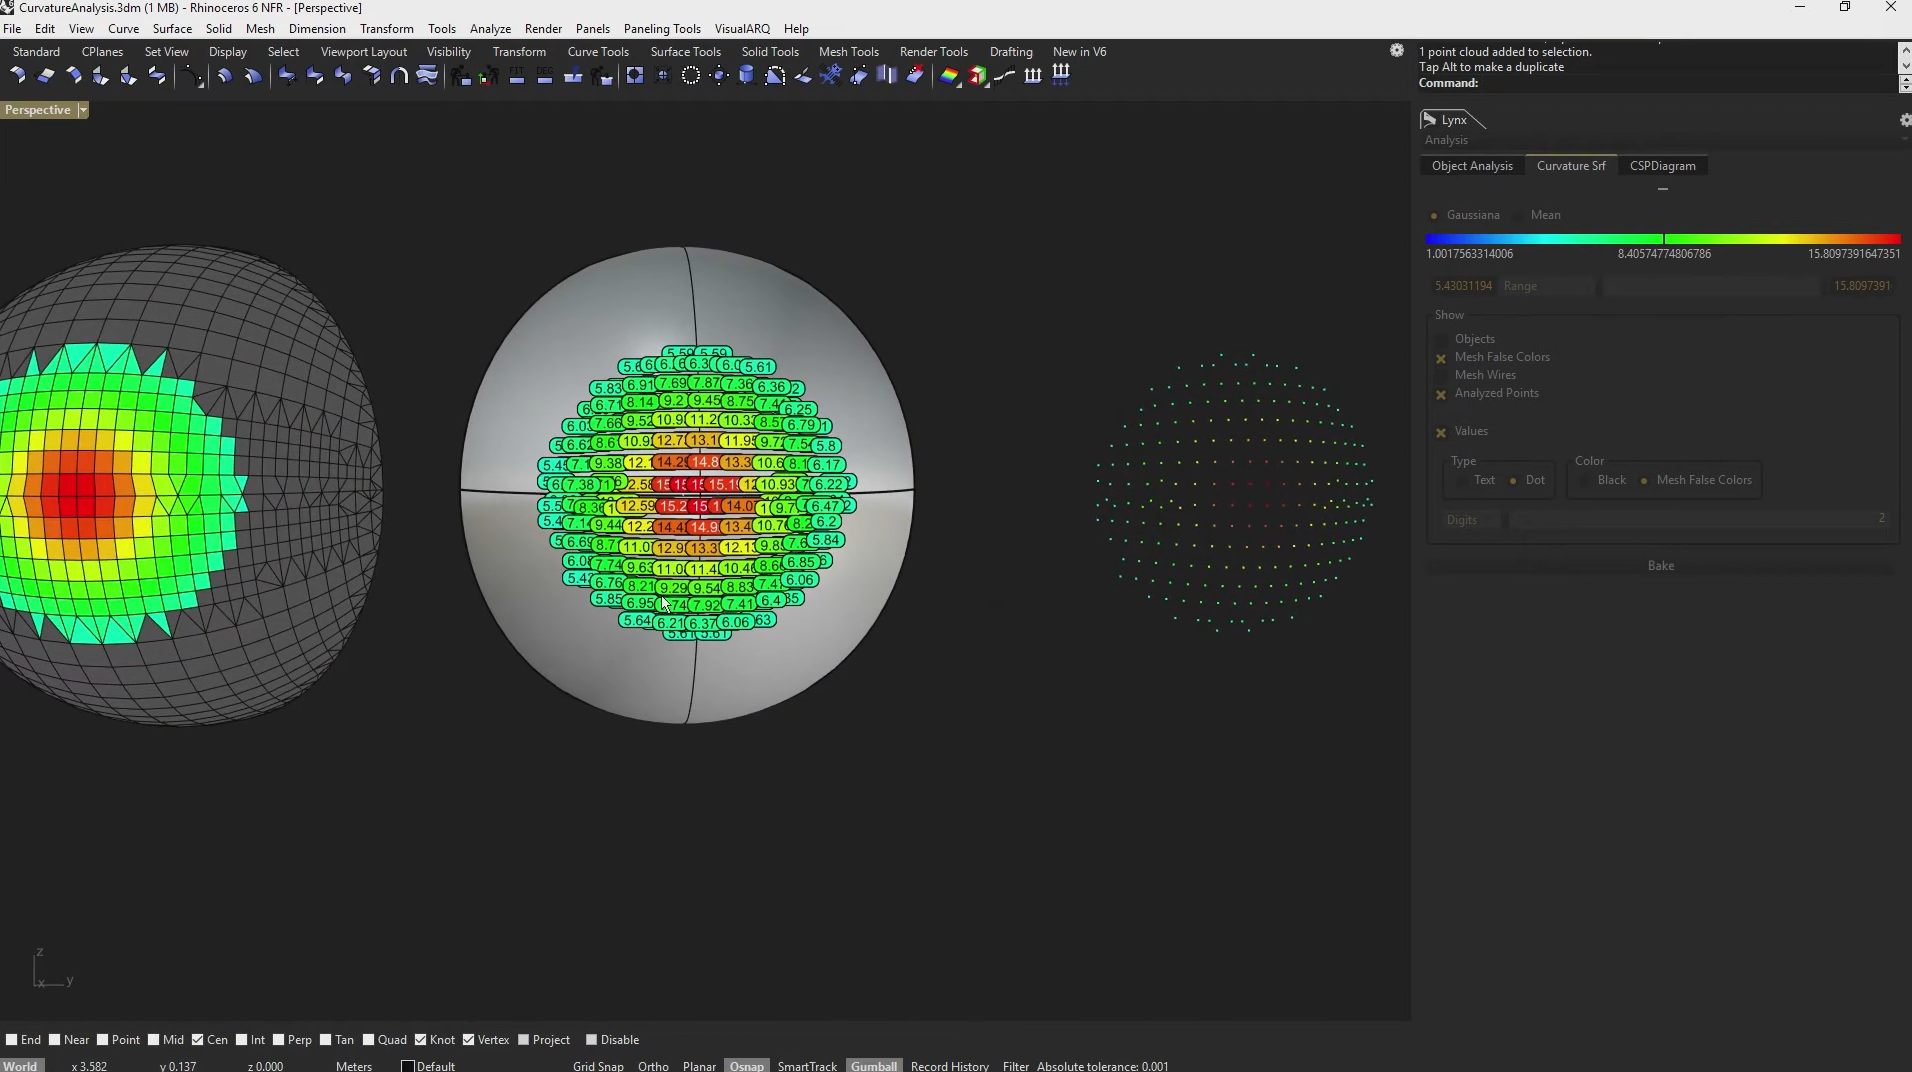Screen dimensions: 1912x1072
Task: Open the Perspective viewport dropdown arrow
Action: pos(83,110)
